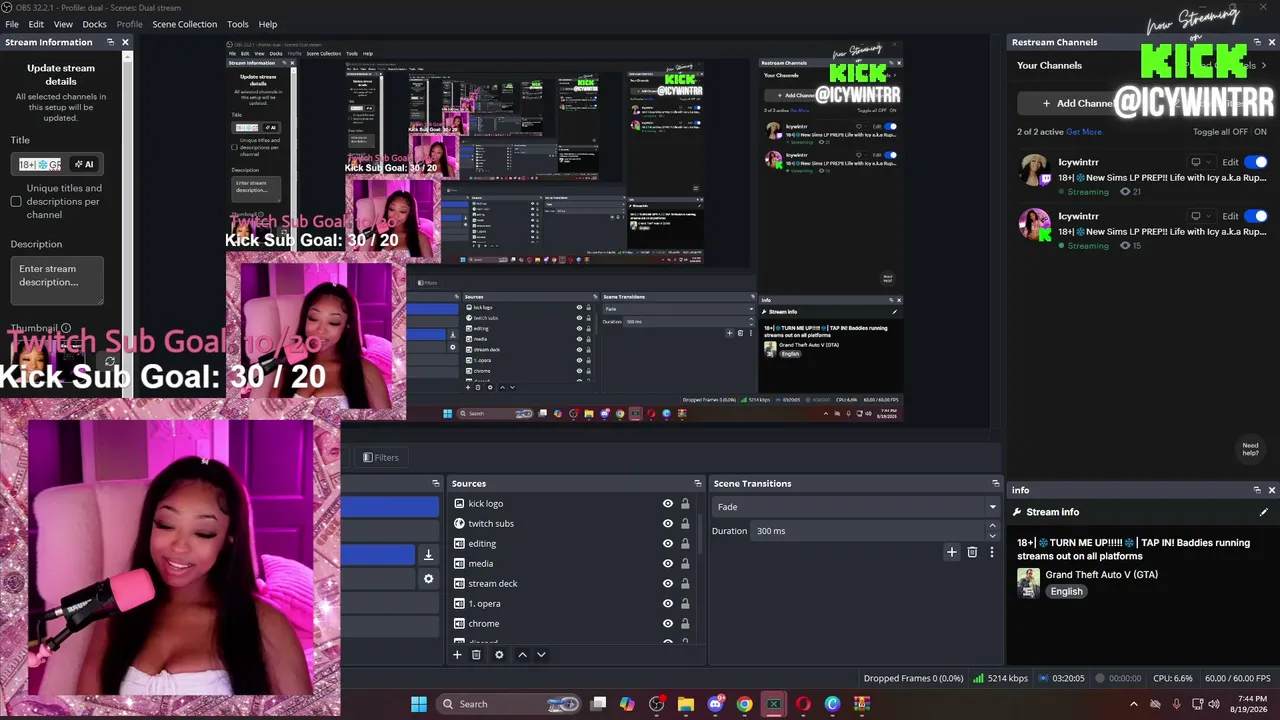Hide the twitch subs source
1280x720 pixels.
[668, 524]
